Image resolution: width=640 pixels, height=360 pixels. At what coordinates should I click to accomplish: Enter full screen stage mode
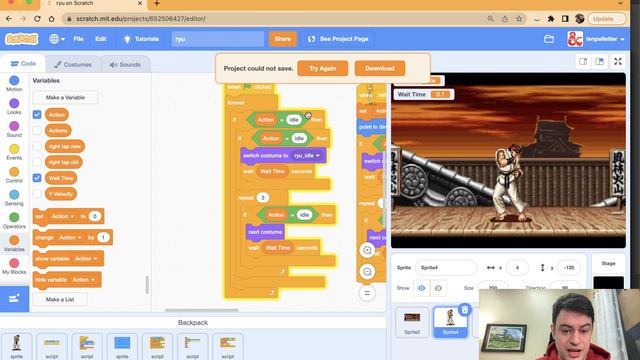618,62
